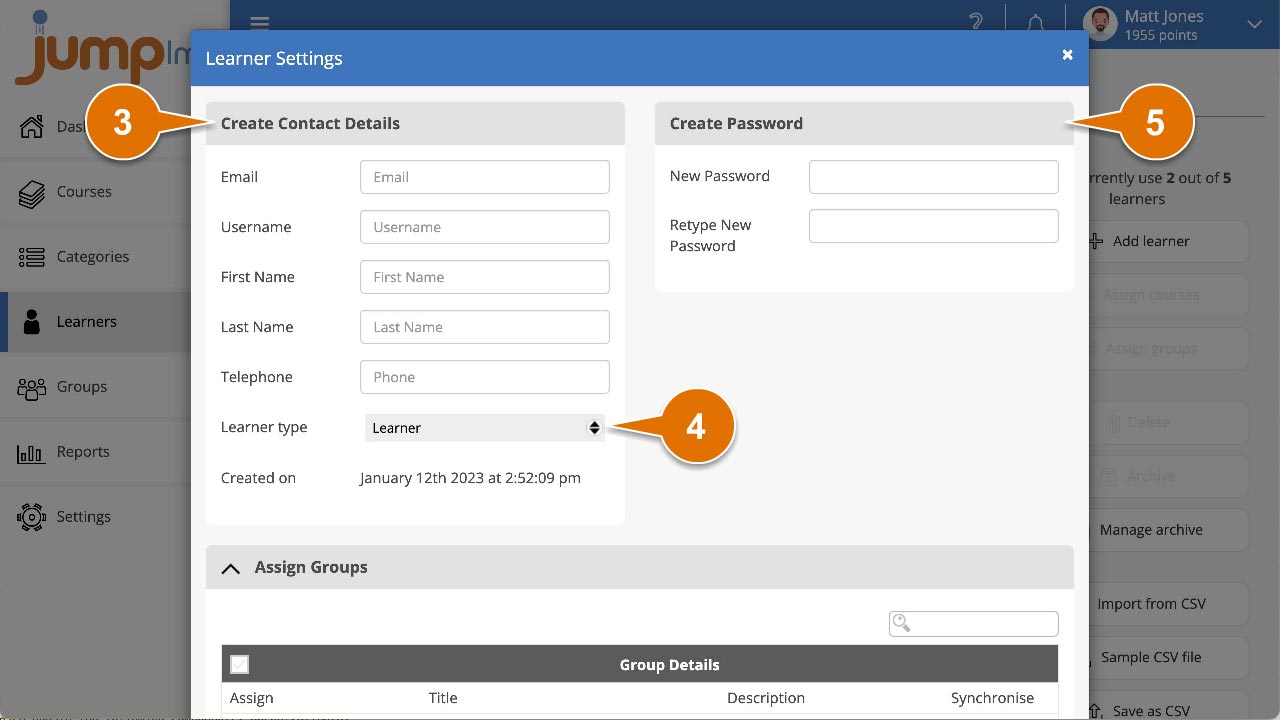Open Categories in the sidebar
The width and height of the screenshot is (1280, 720).
pyautogui.click(x=95, y=256)
